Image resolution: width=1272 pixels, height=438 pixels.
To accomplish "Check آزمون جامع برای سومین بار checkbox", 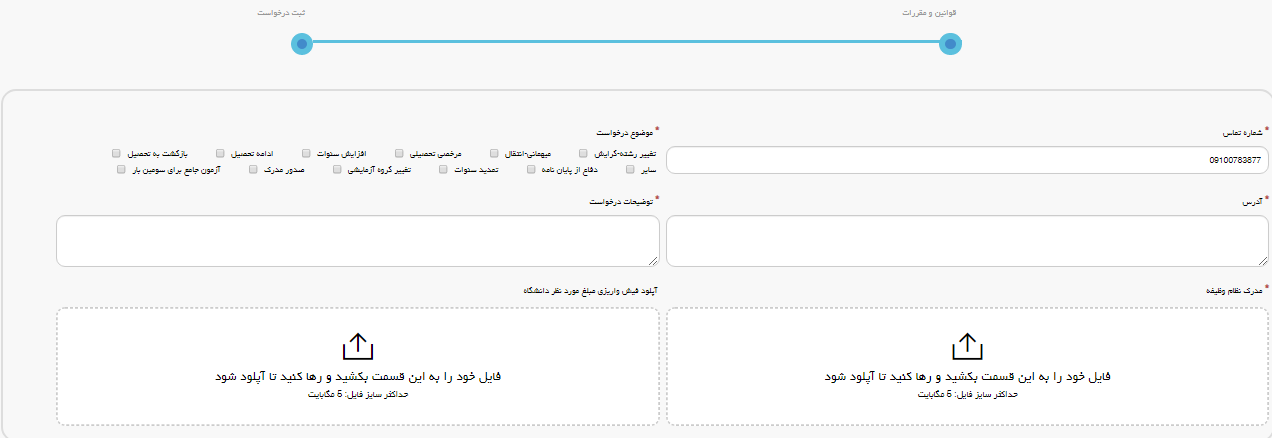I will [119, 170].
